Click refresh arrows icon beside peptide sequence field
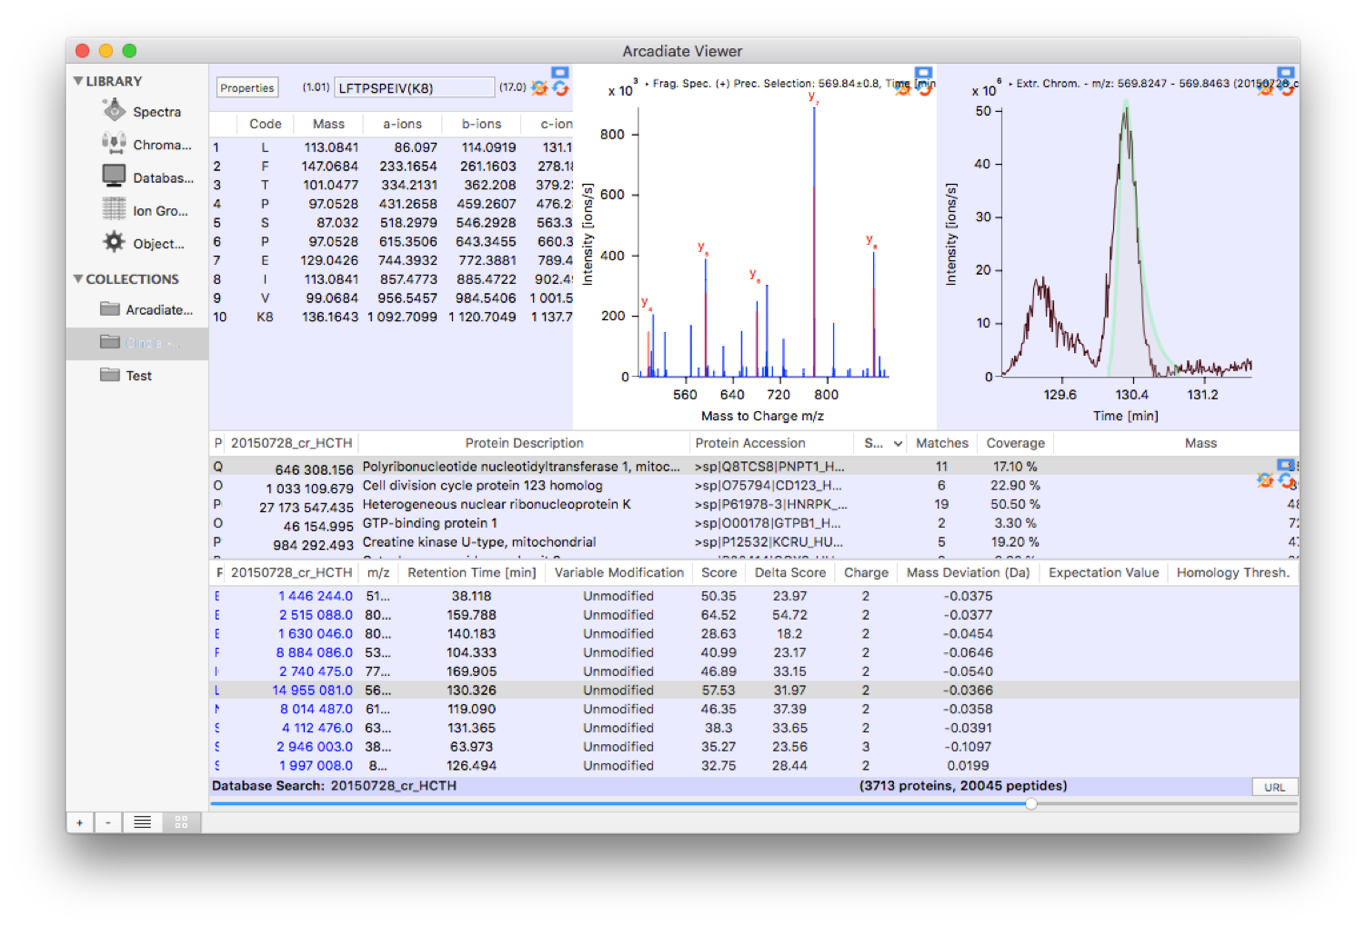Image resolution: width=1366 pixels, height=928 pixels. click(x=561, y=89)
